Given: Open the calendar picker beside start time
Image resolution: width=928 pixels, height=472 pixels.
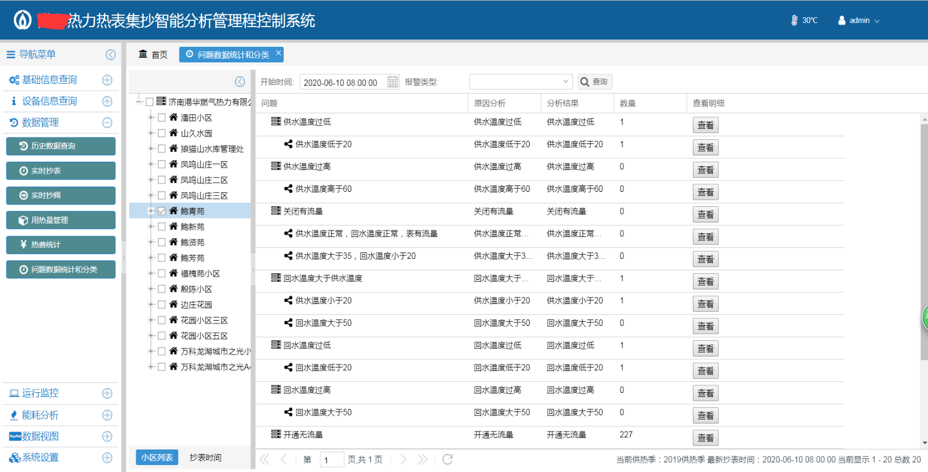Looking at the screenshot, I should point(392,82).
